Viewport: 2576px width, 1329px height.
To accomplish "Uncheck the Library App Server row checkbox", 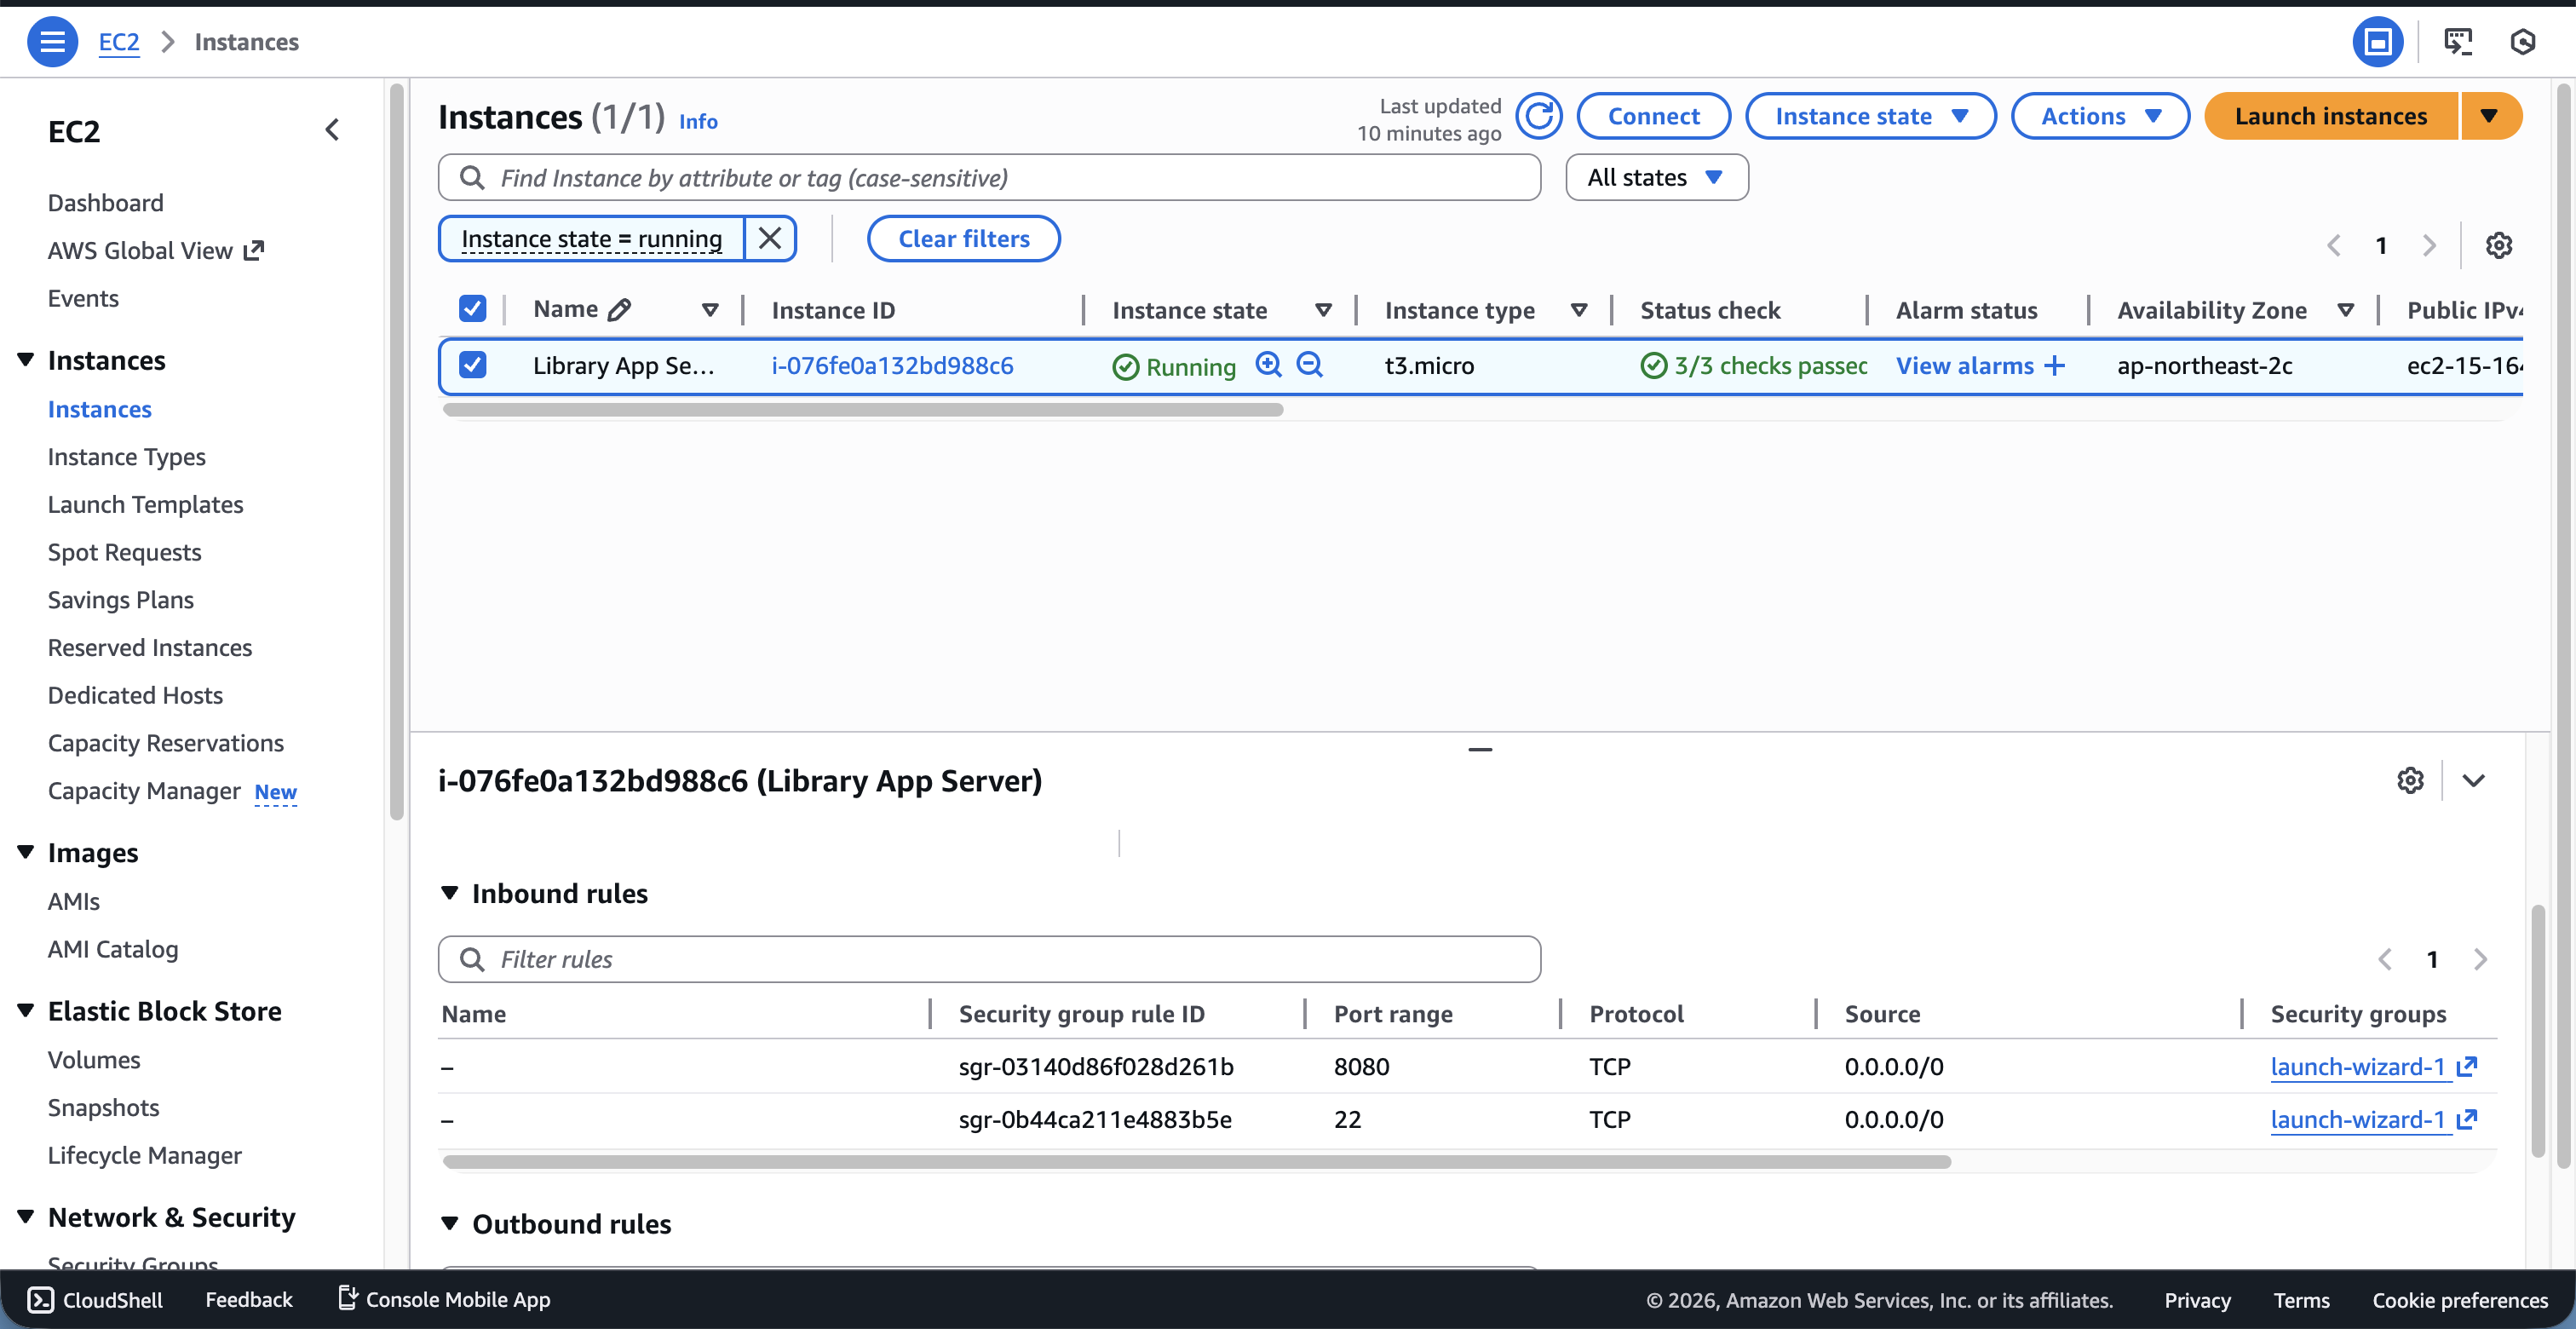I will coord(472,365).
